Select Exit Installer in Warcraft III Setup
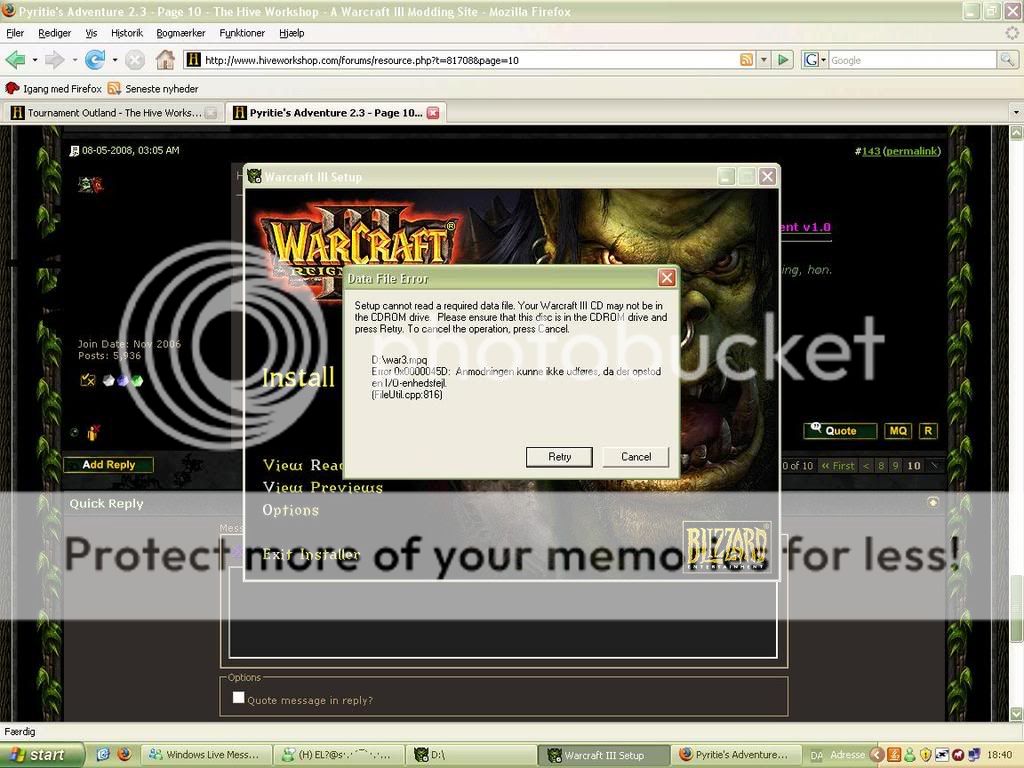Screen dimensions: 1024x768 [311, 554]
